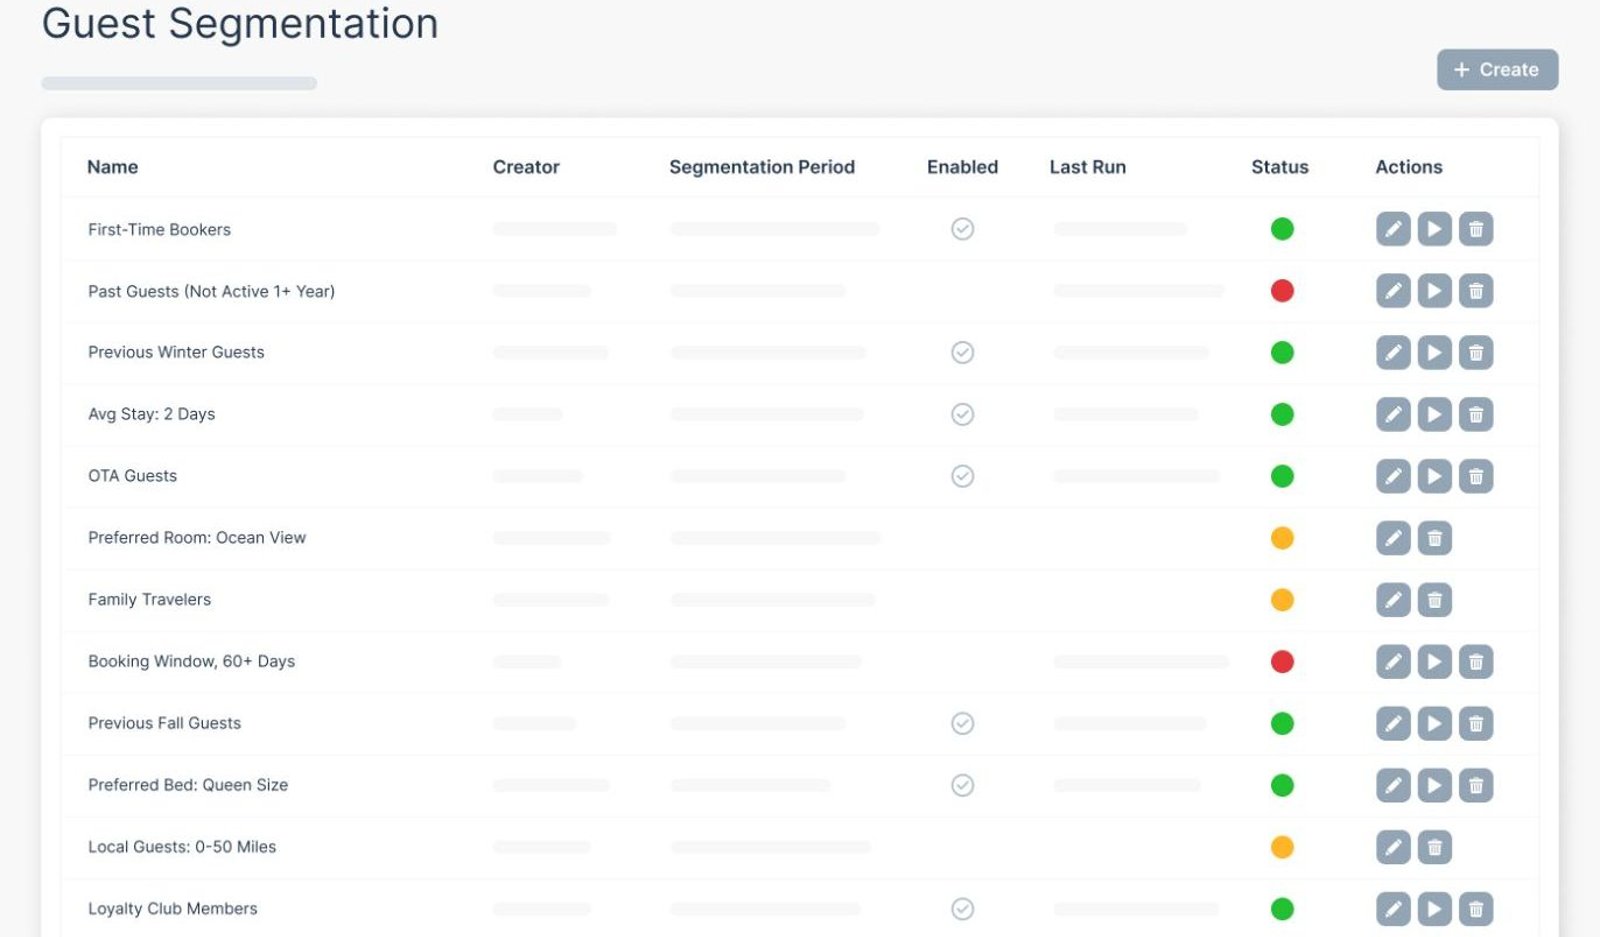Sort by the Enabled column header

(x=962, y=167)
